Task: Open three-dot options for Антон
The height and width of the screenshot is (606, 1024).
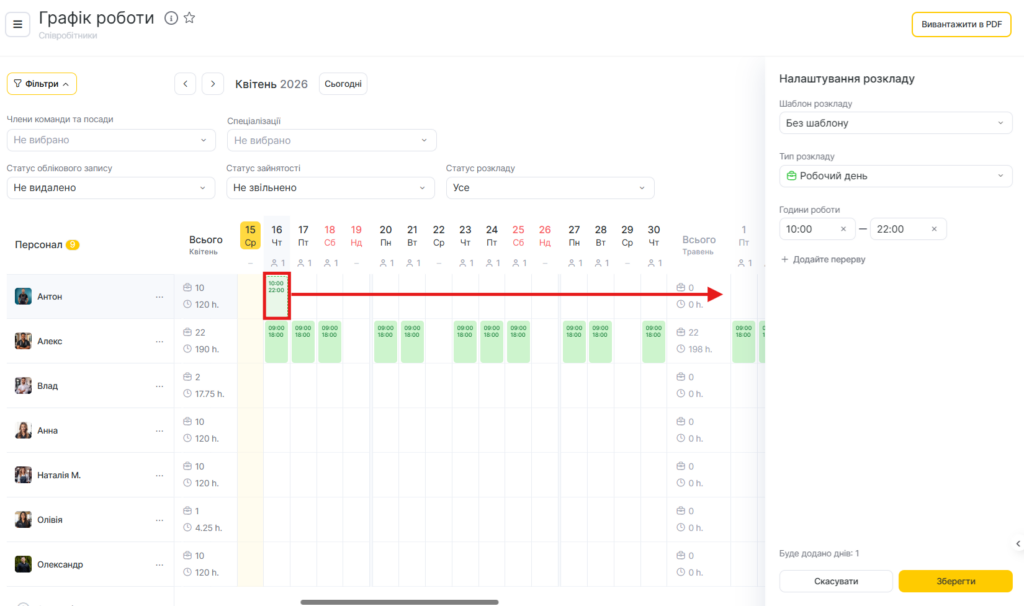Action: coord(159,297)
